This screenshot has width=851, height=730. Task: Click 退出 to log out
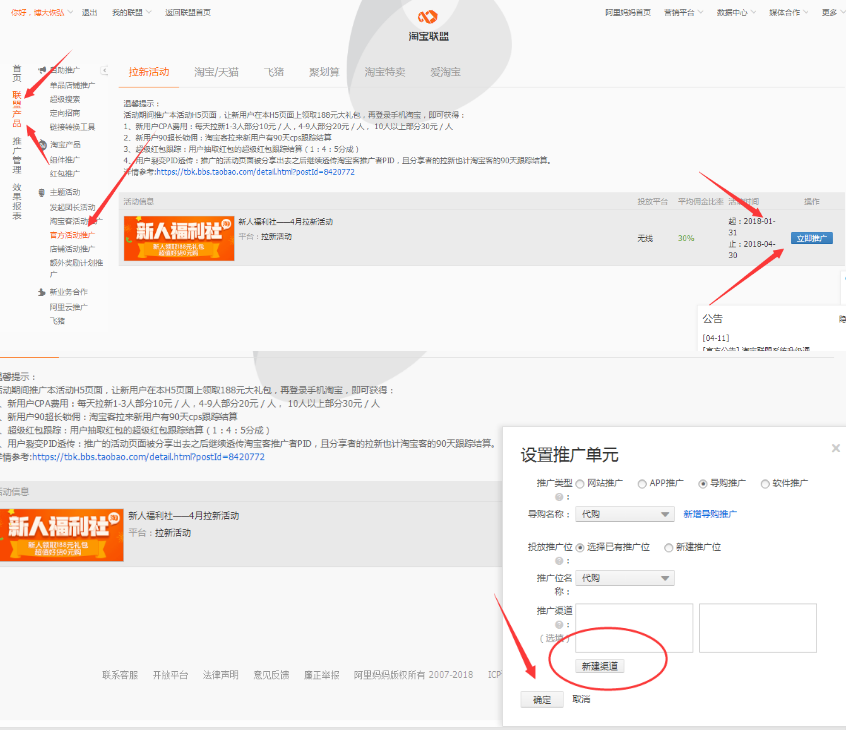(x=90, y=12)
